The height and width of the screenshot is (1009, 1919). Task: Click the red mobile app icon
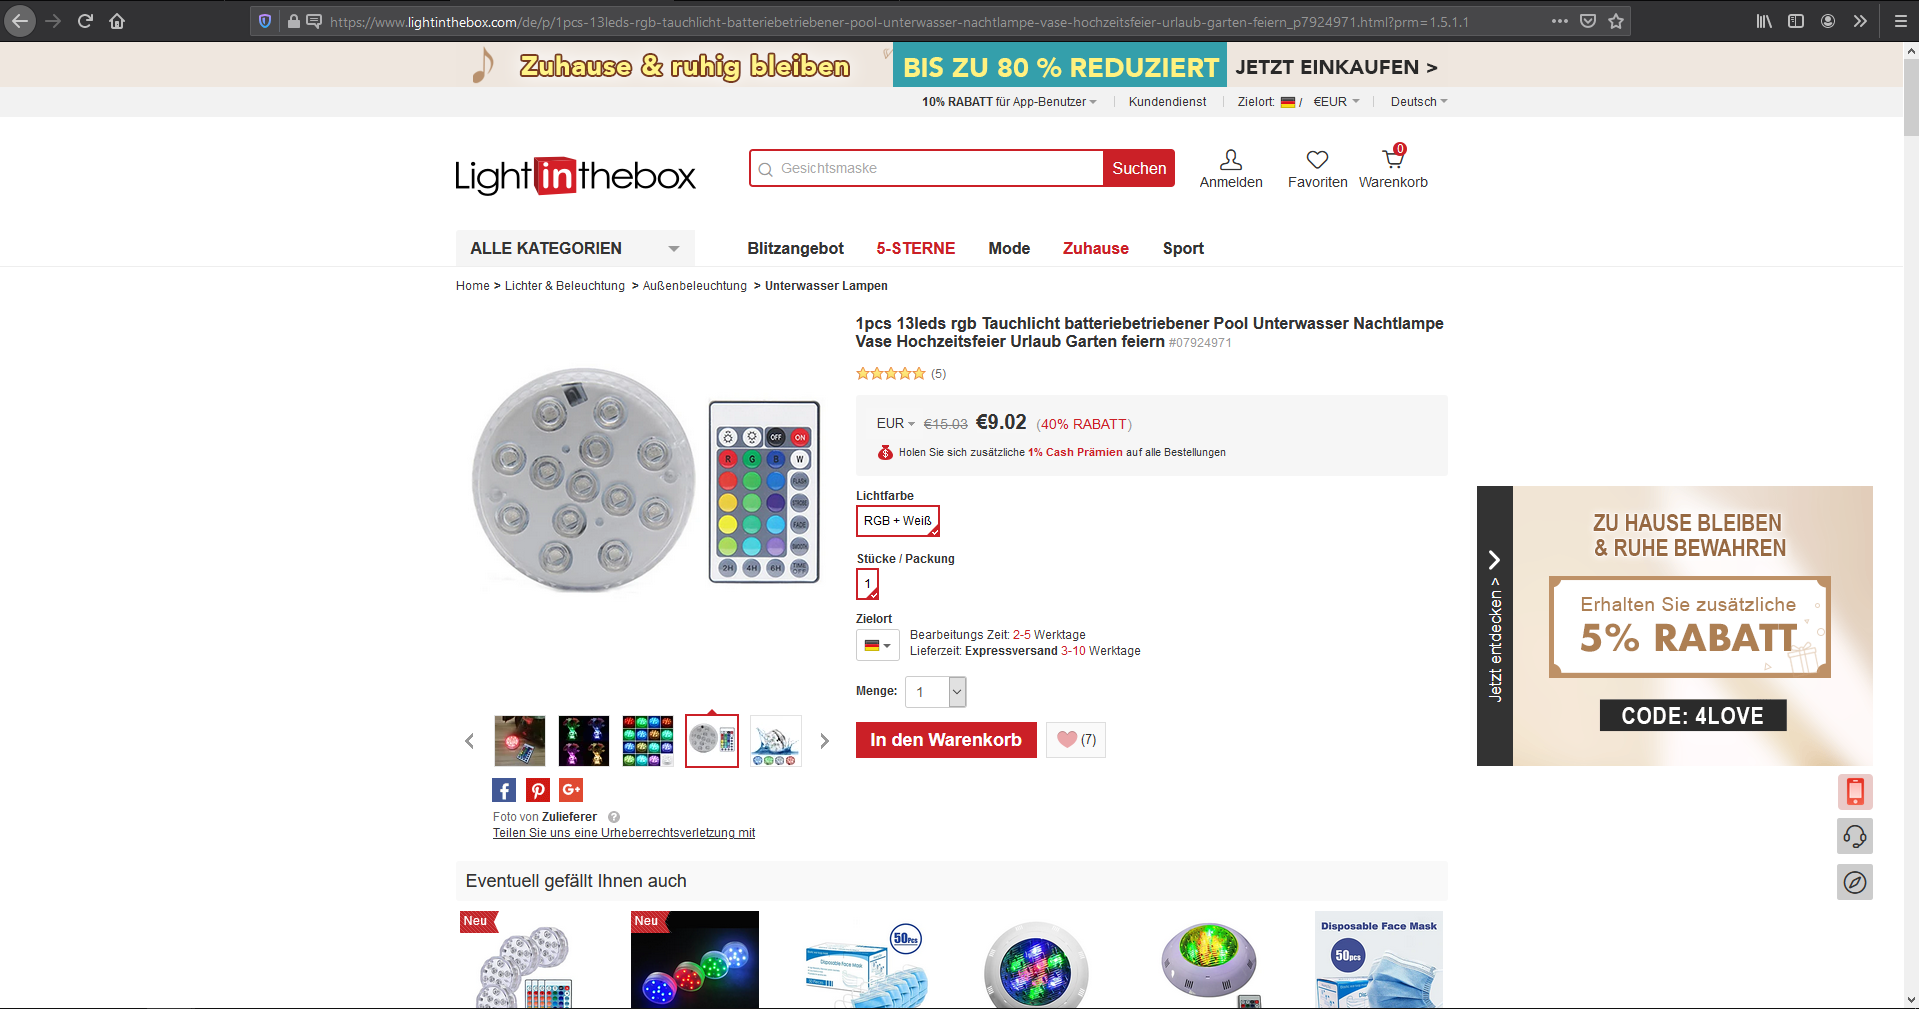[1855, 792]
